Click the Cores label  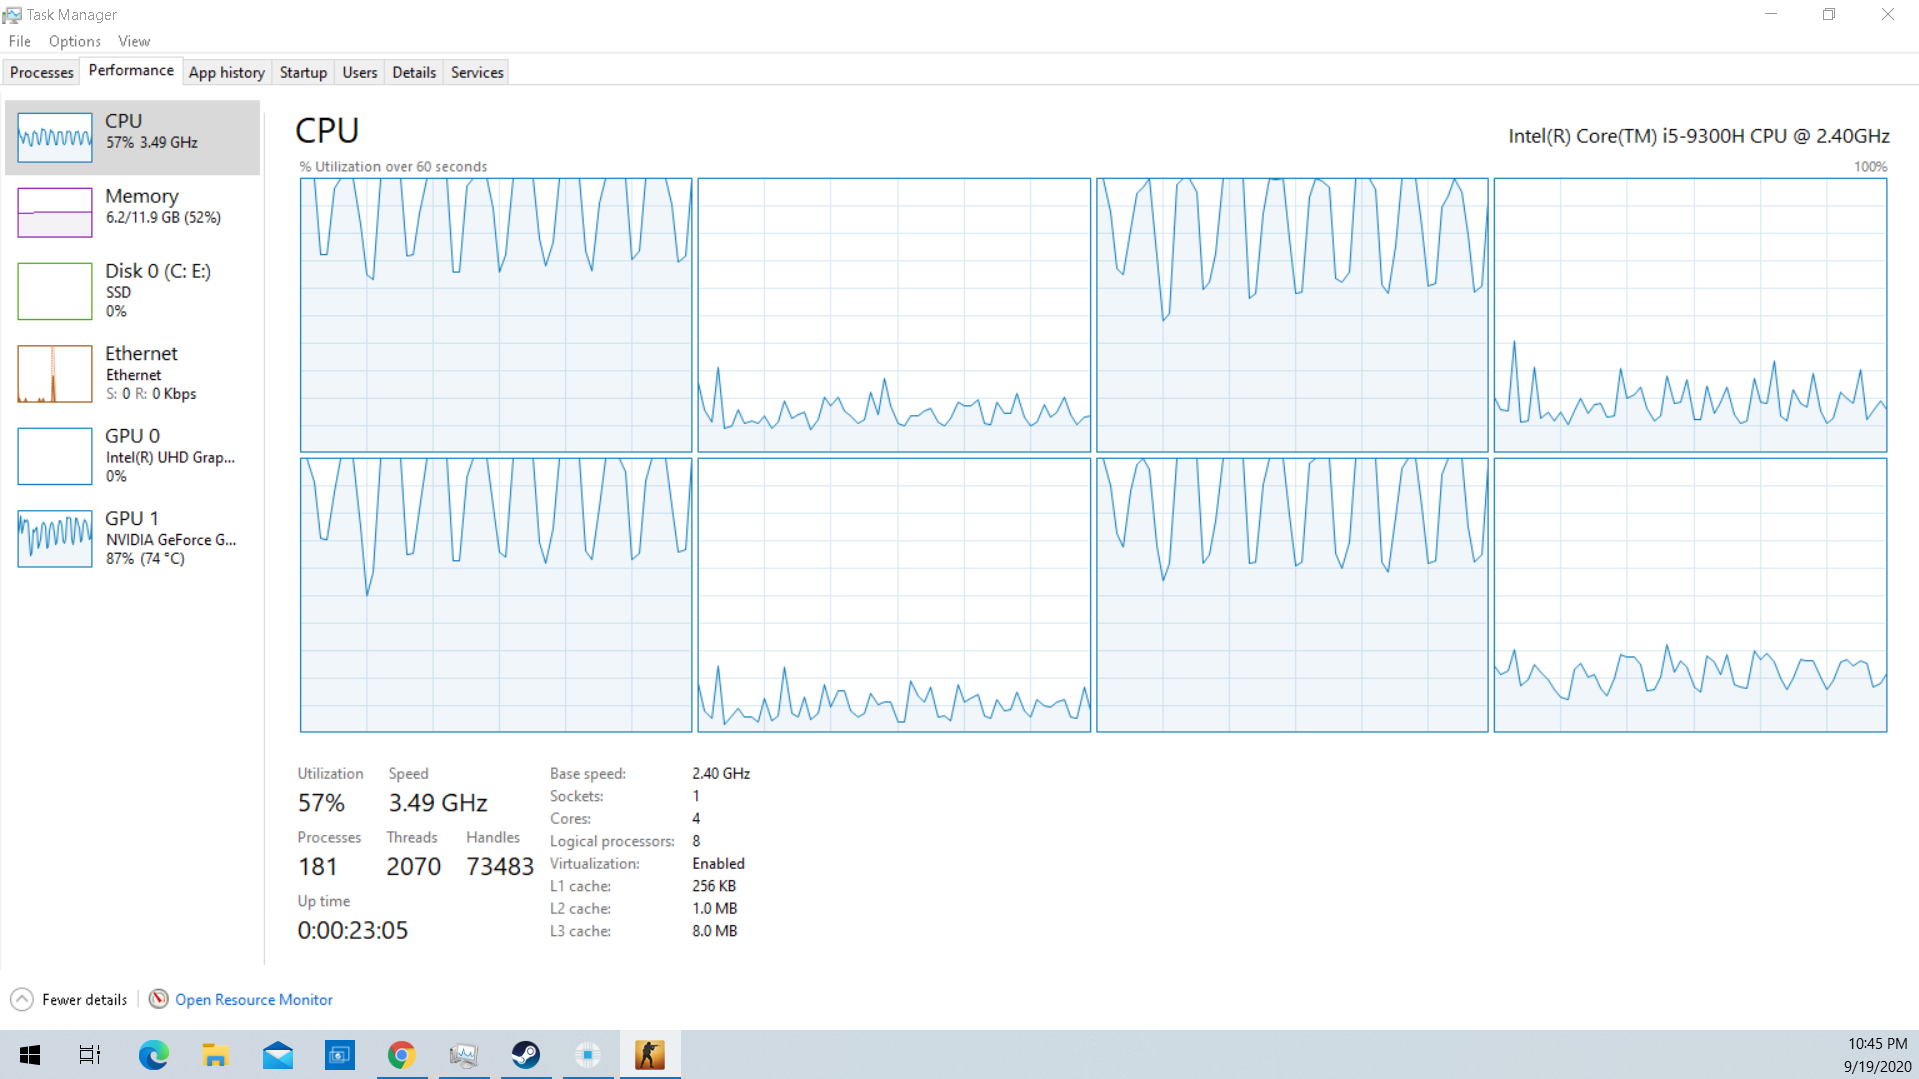click(x=570, y=819)
